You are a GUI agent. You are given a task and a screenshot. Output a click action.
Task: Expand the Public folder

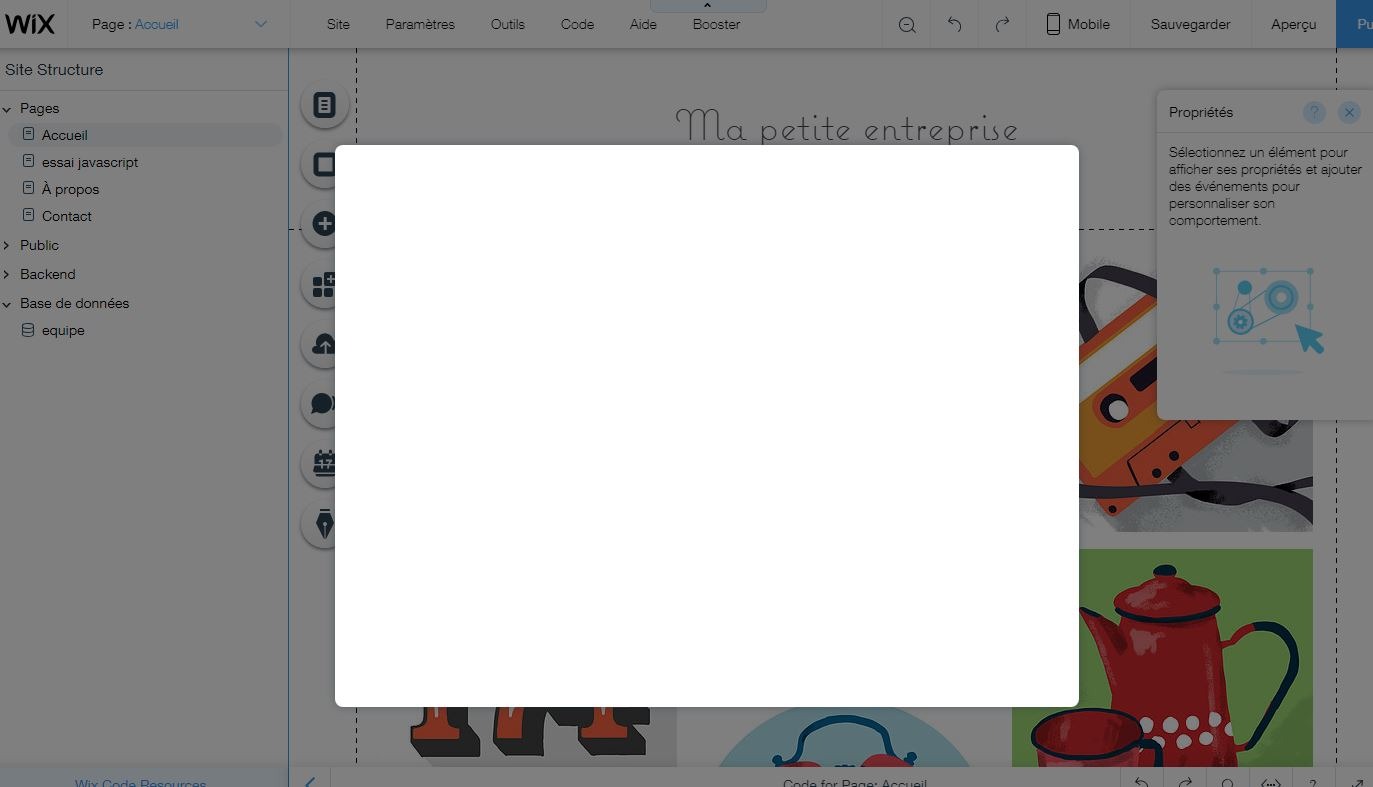coord(7,245)
